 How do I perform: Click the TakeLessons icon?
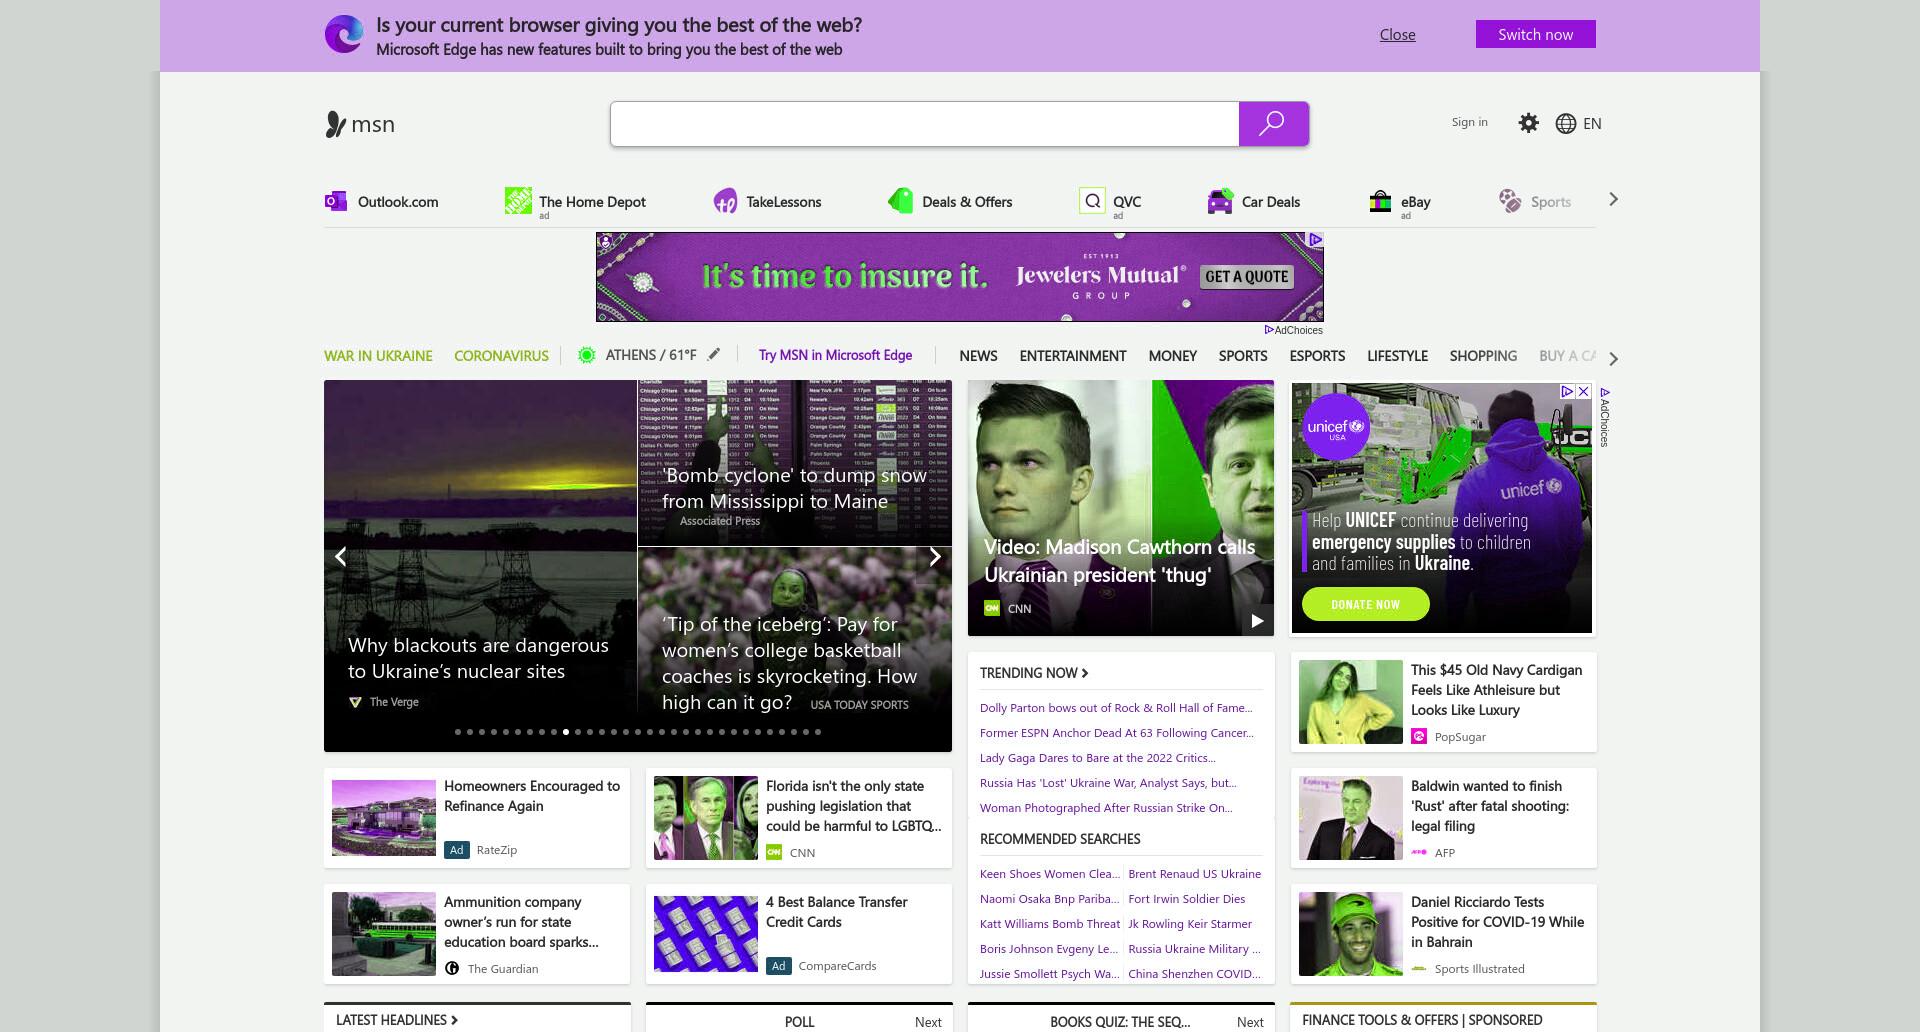click(x=725, y=201)
